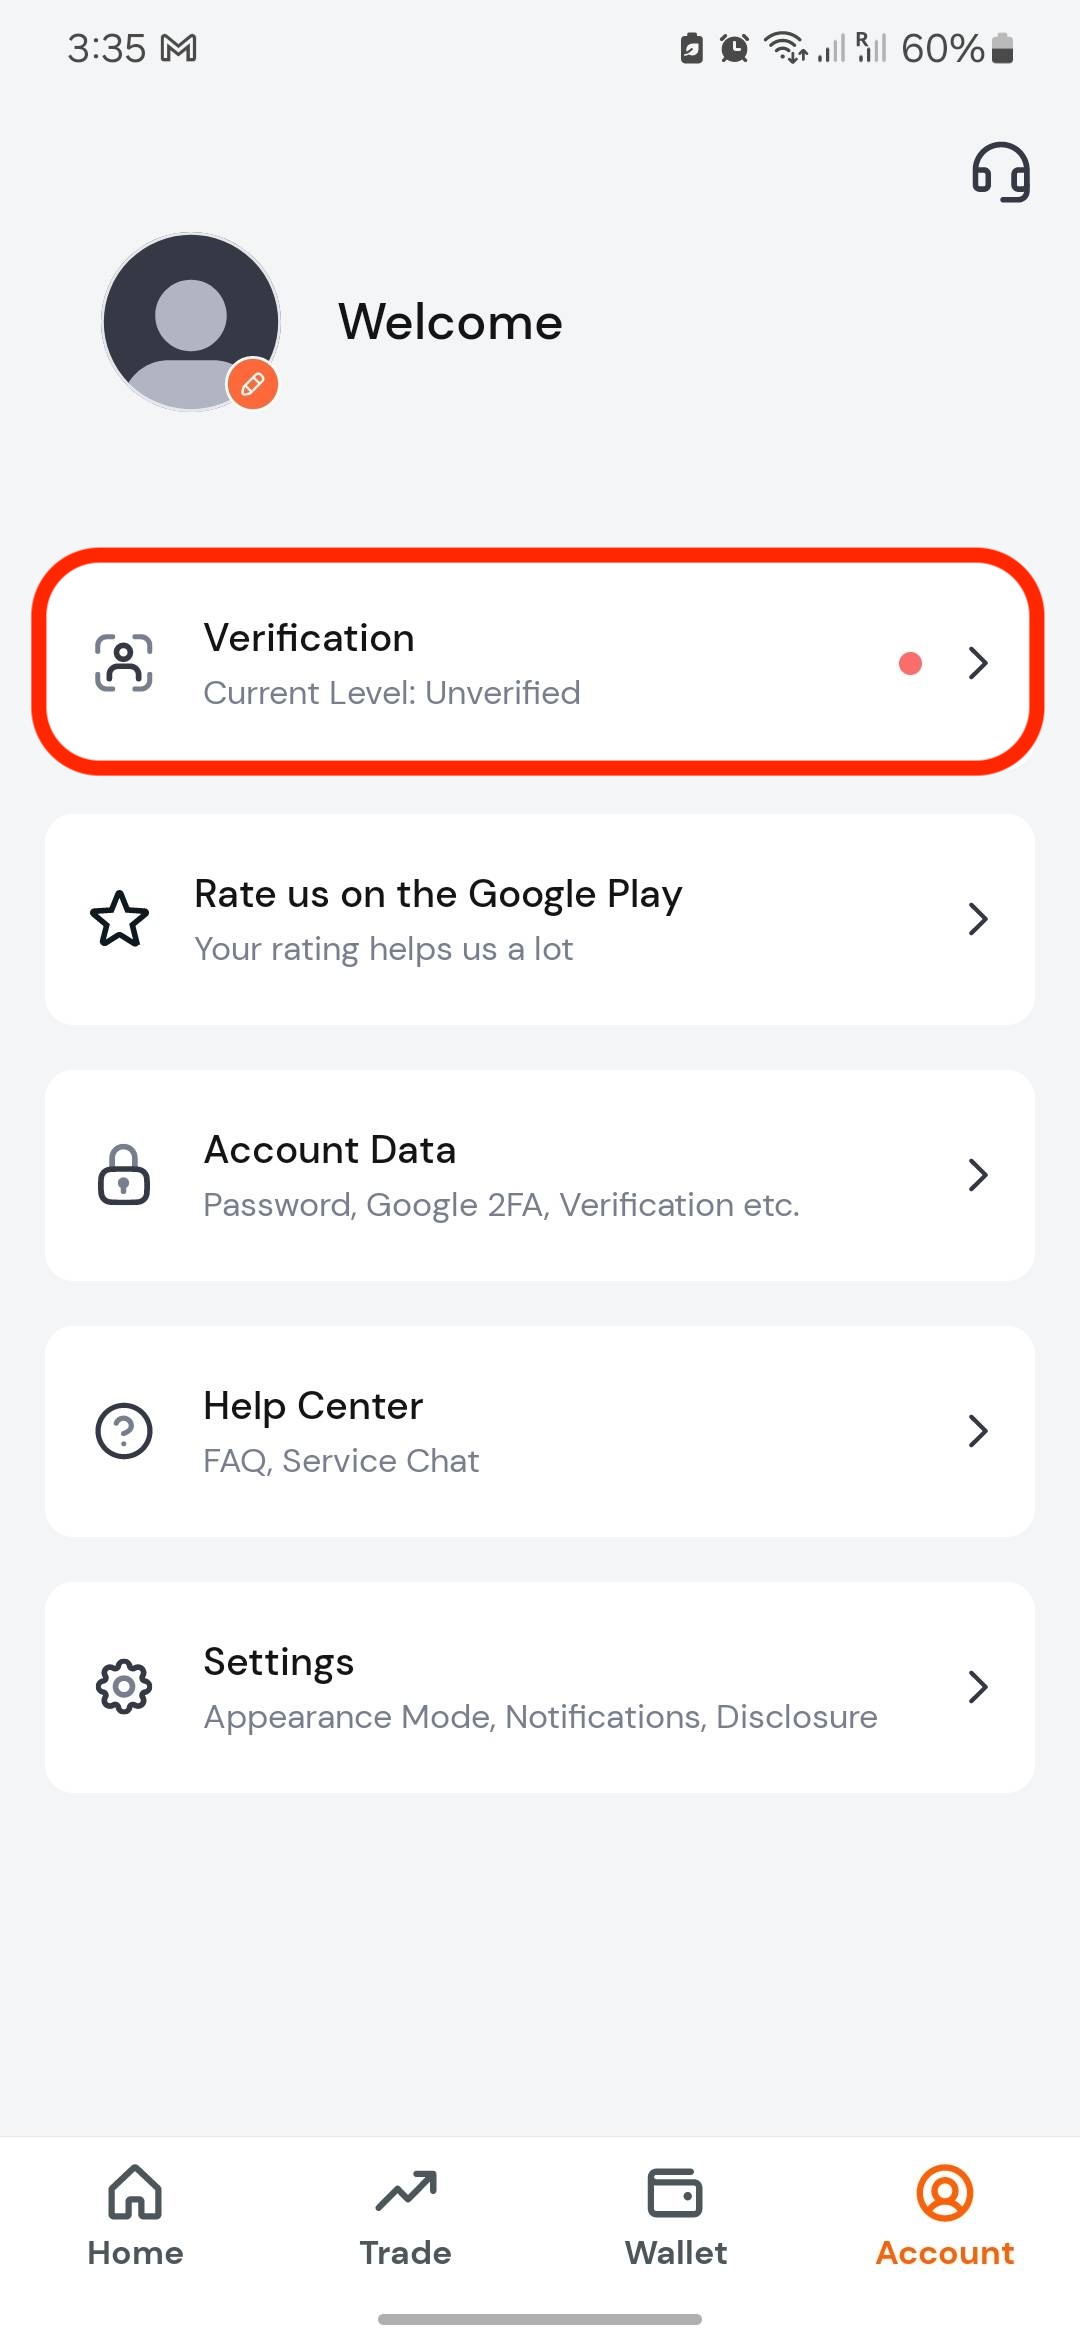The height and width of the screenshot is (2340, 1080).
Task: Open Current Level: Unverified link
Action: [392, 693]
